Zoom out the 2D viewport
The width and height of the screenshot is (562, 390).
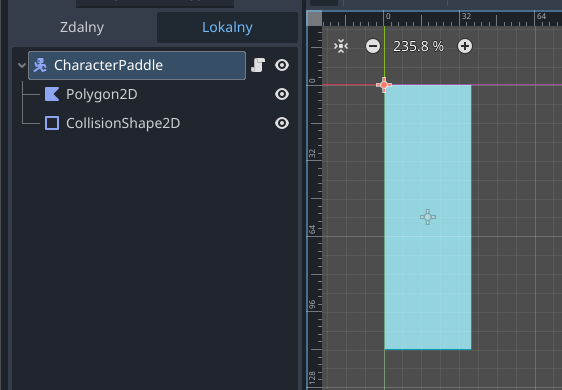373,46
